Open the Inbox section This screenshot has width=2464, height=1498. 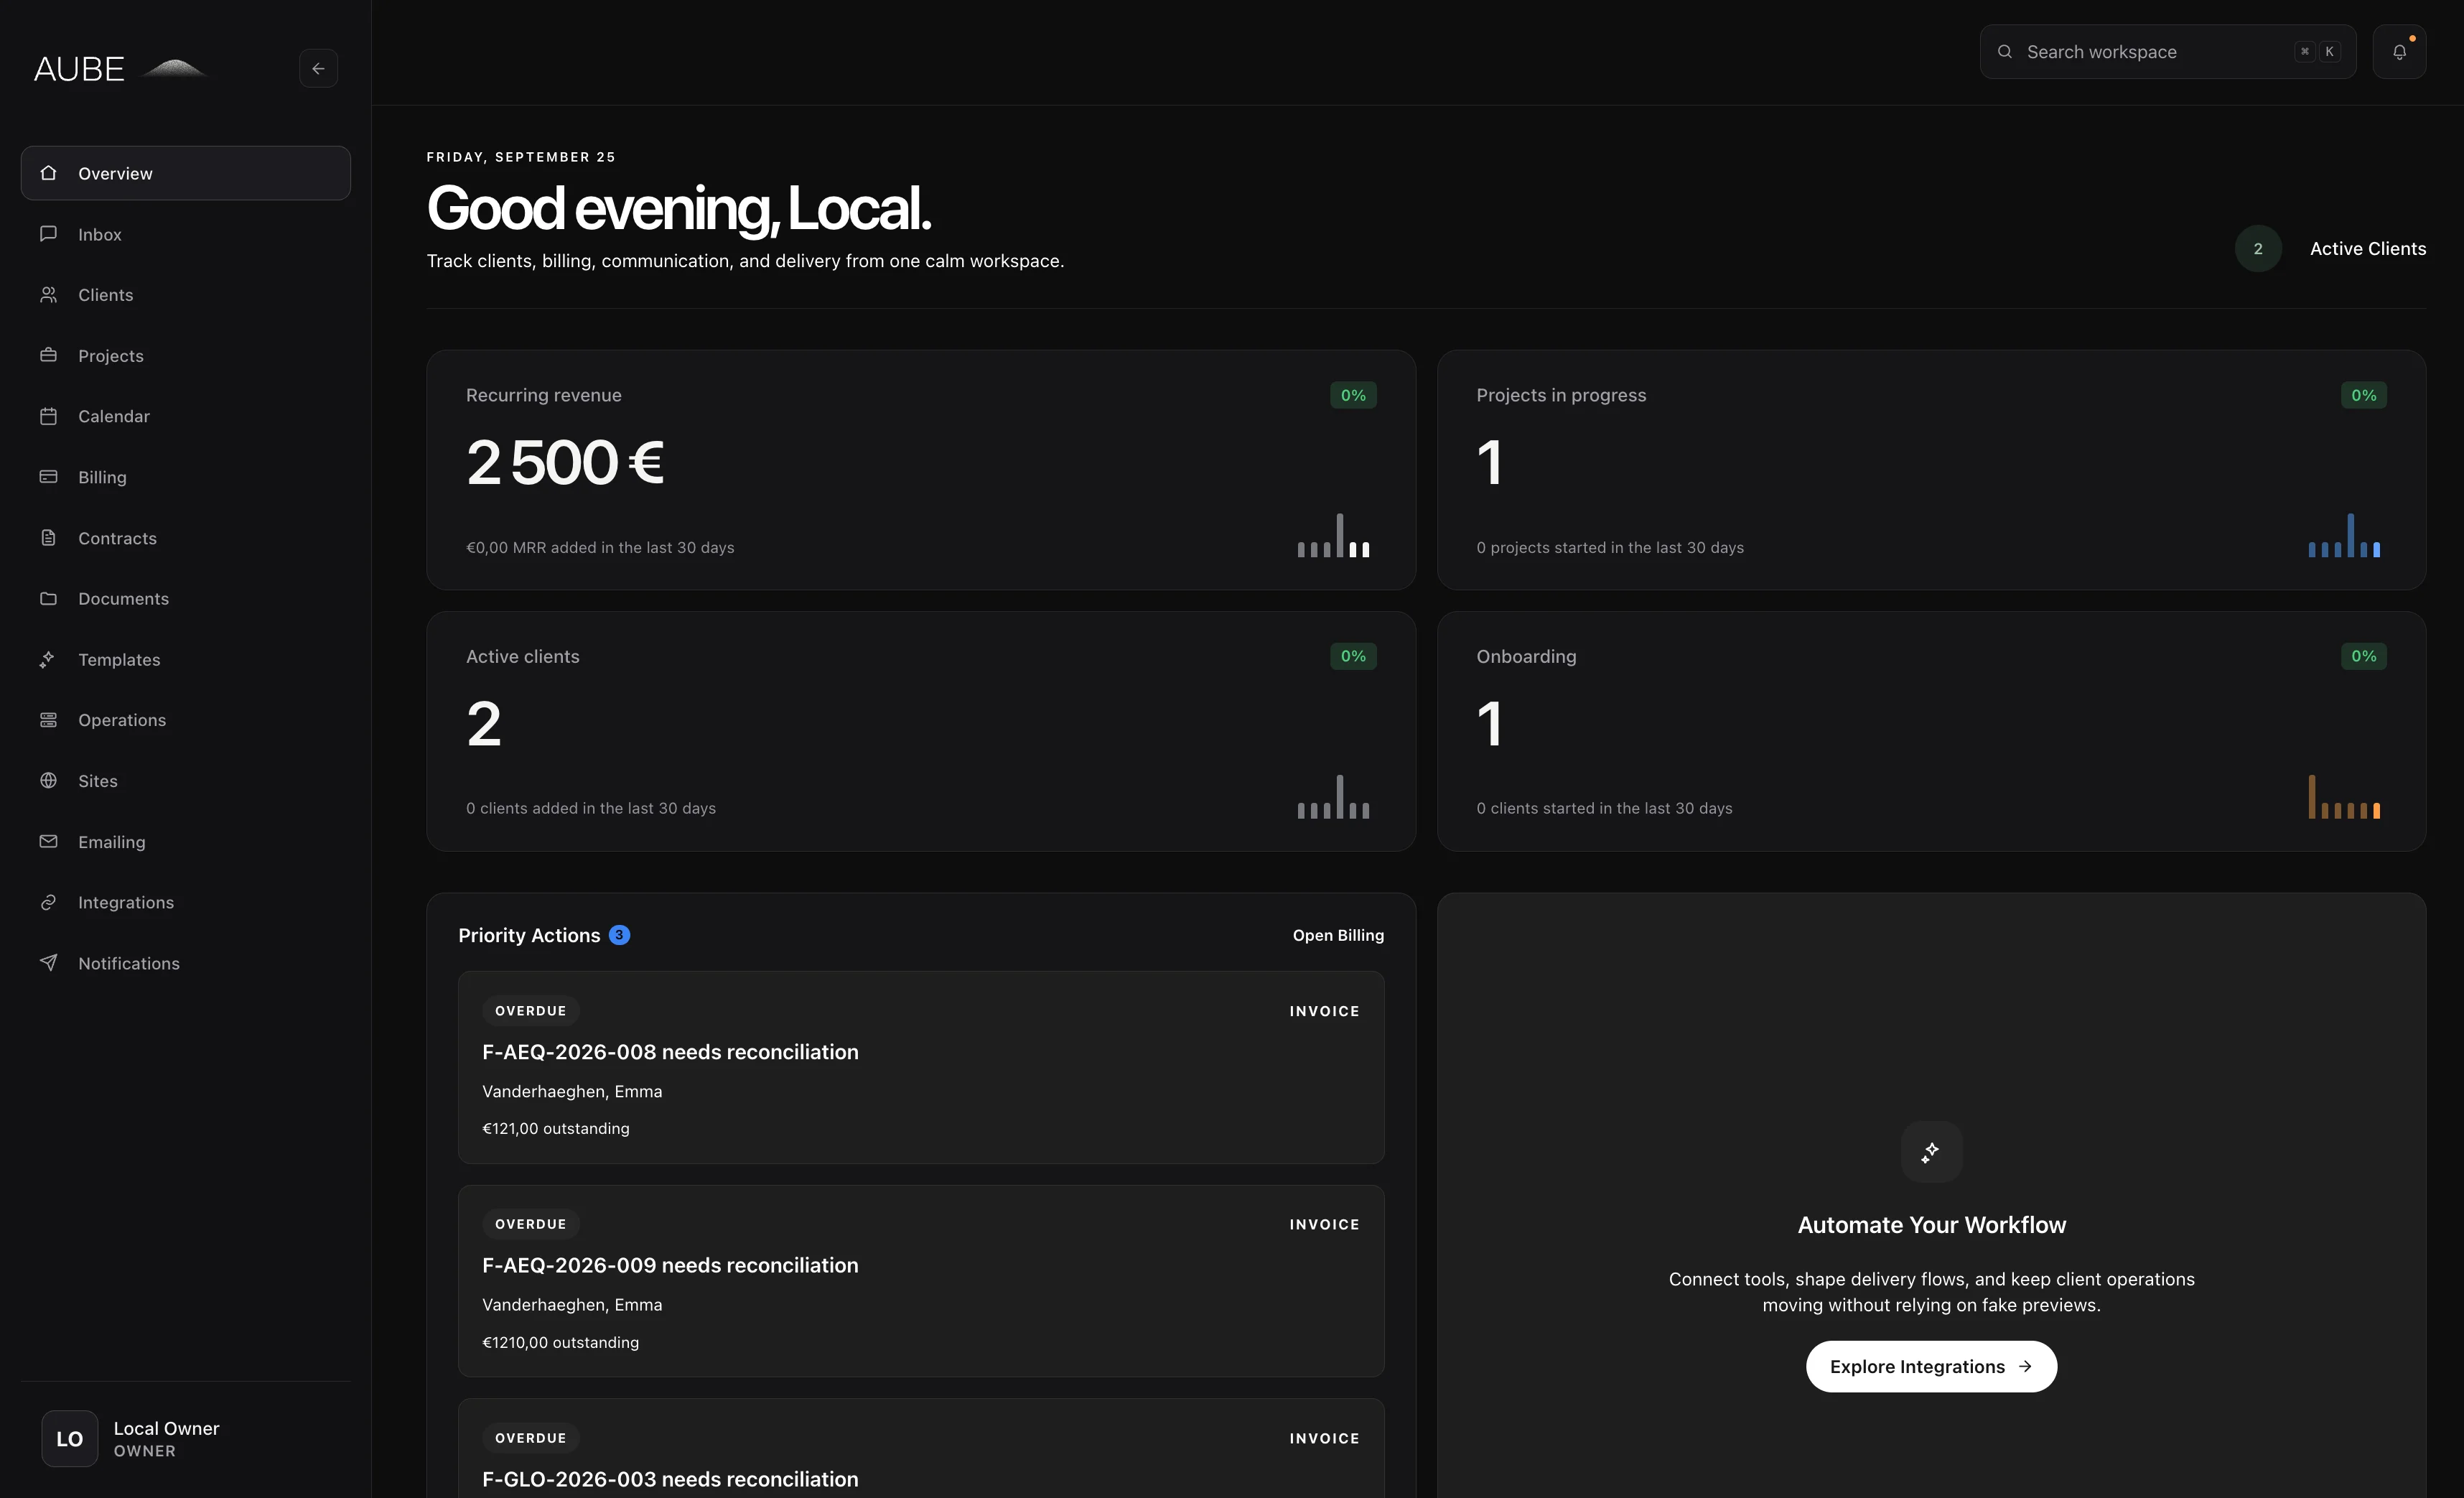click(186, 234)
